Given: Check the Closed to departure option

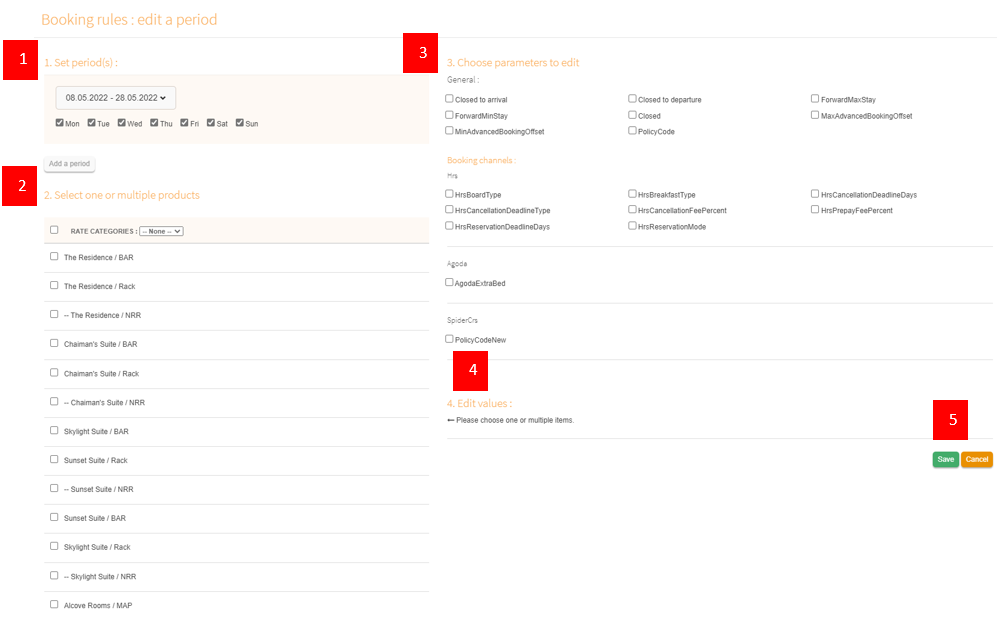Looking at the screenshot, I should click(632, 99).
